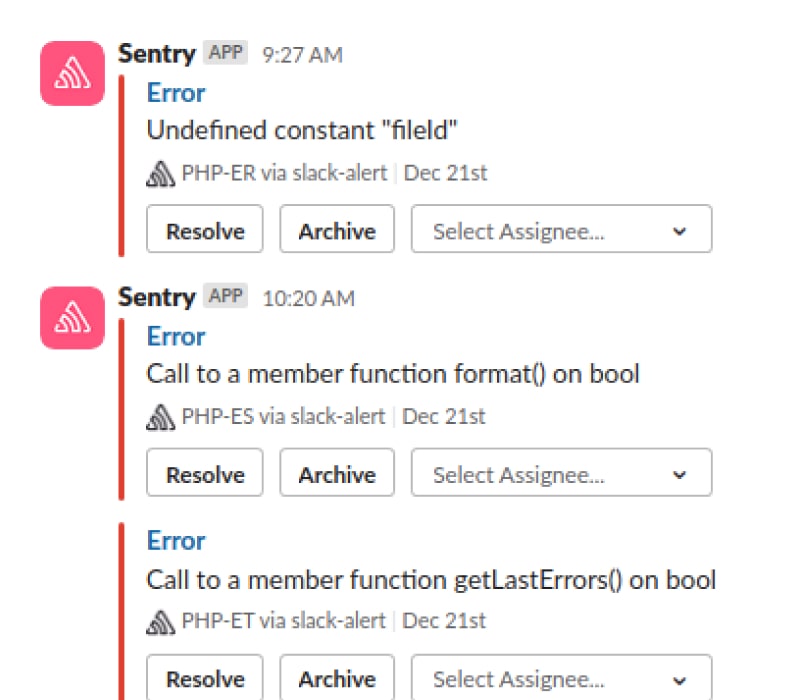
Task: Archive the getLastErrors() on bool error
Action: [x=337, y=679]
